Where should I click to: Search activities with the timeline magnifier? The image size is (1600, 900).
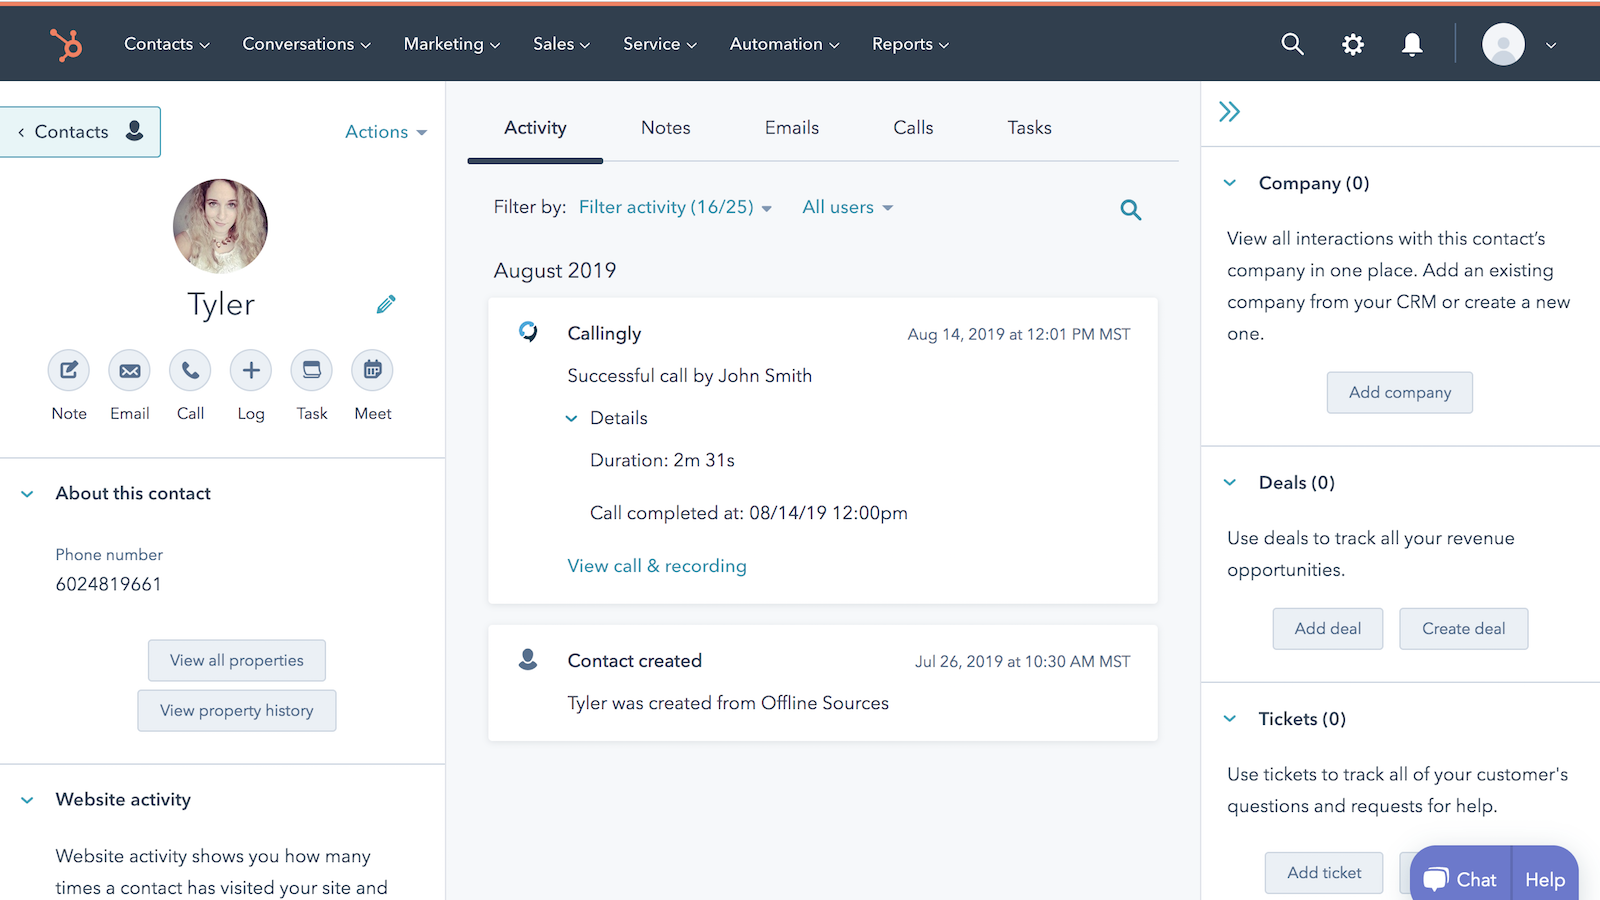(1130, 209)
